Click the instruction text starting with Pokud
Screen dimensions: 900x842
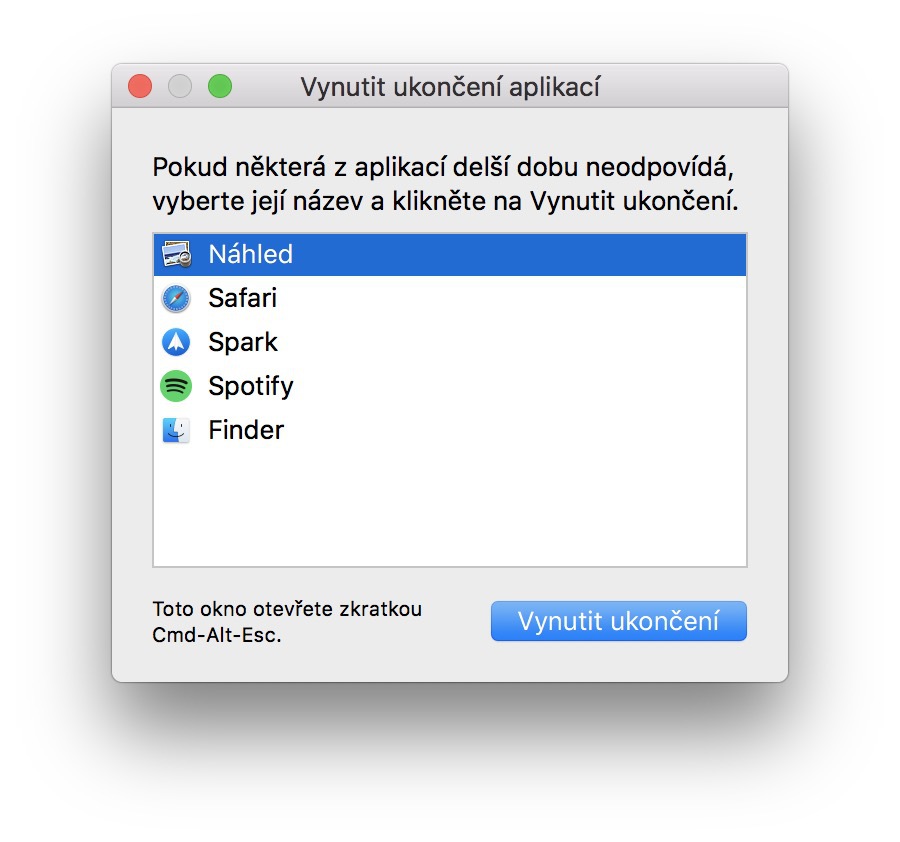(450, 165)
